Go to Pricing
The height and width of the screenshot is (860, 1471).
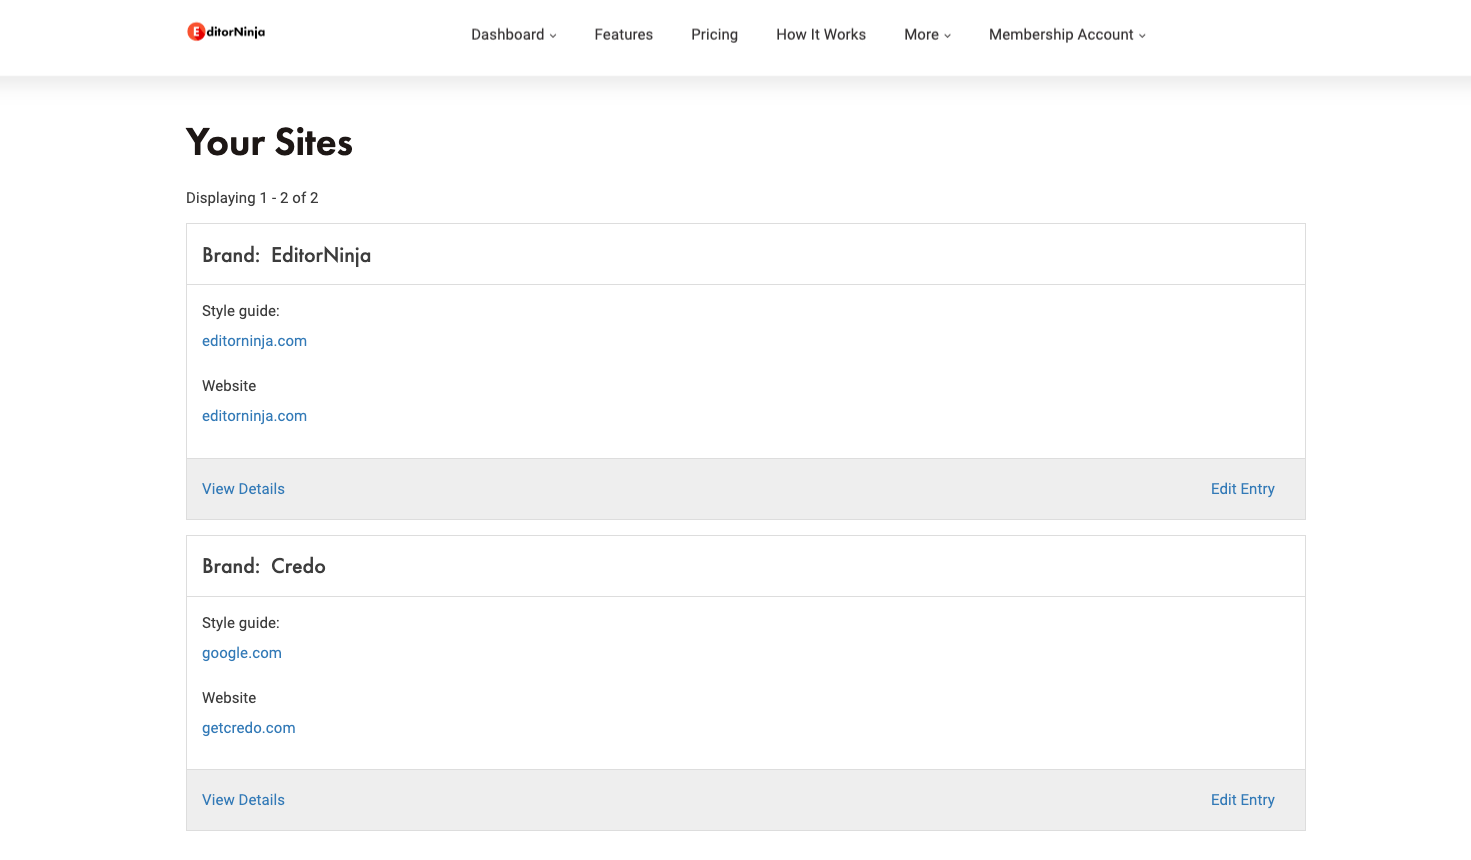pos(714,34)
